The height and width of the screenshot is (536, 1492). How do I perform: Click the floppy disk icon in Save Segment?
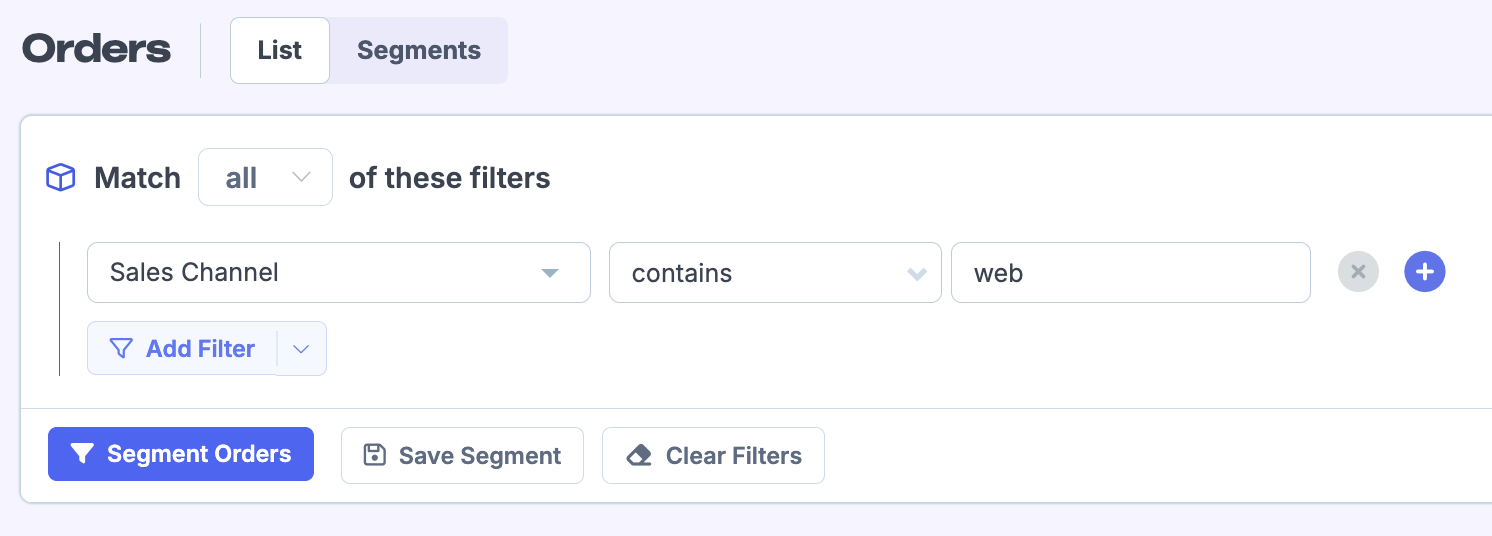click(375, 456)
